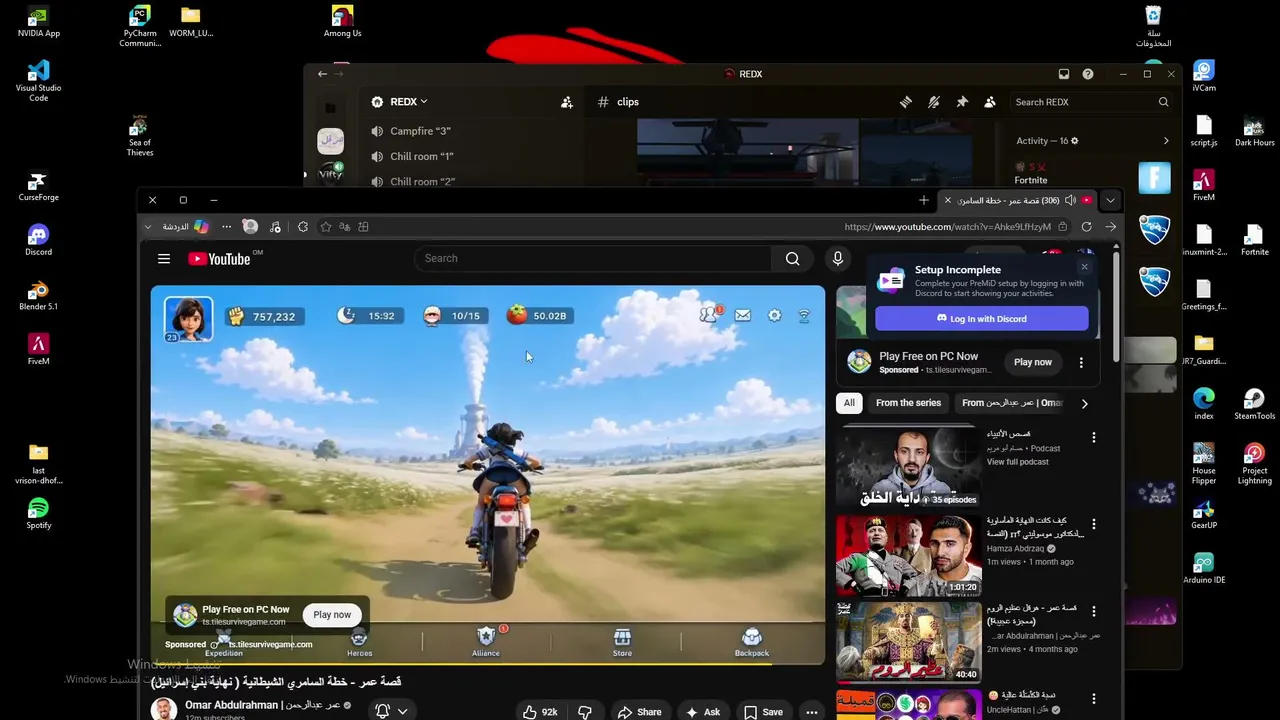
Task: Click Play now on the video overlay ad
Action: coord(332,615)
